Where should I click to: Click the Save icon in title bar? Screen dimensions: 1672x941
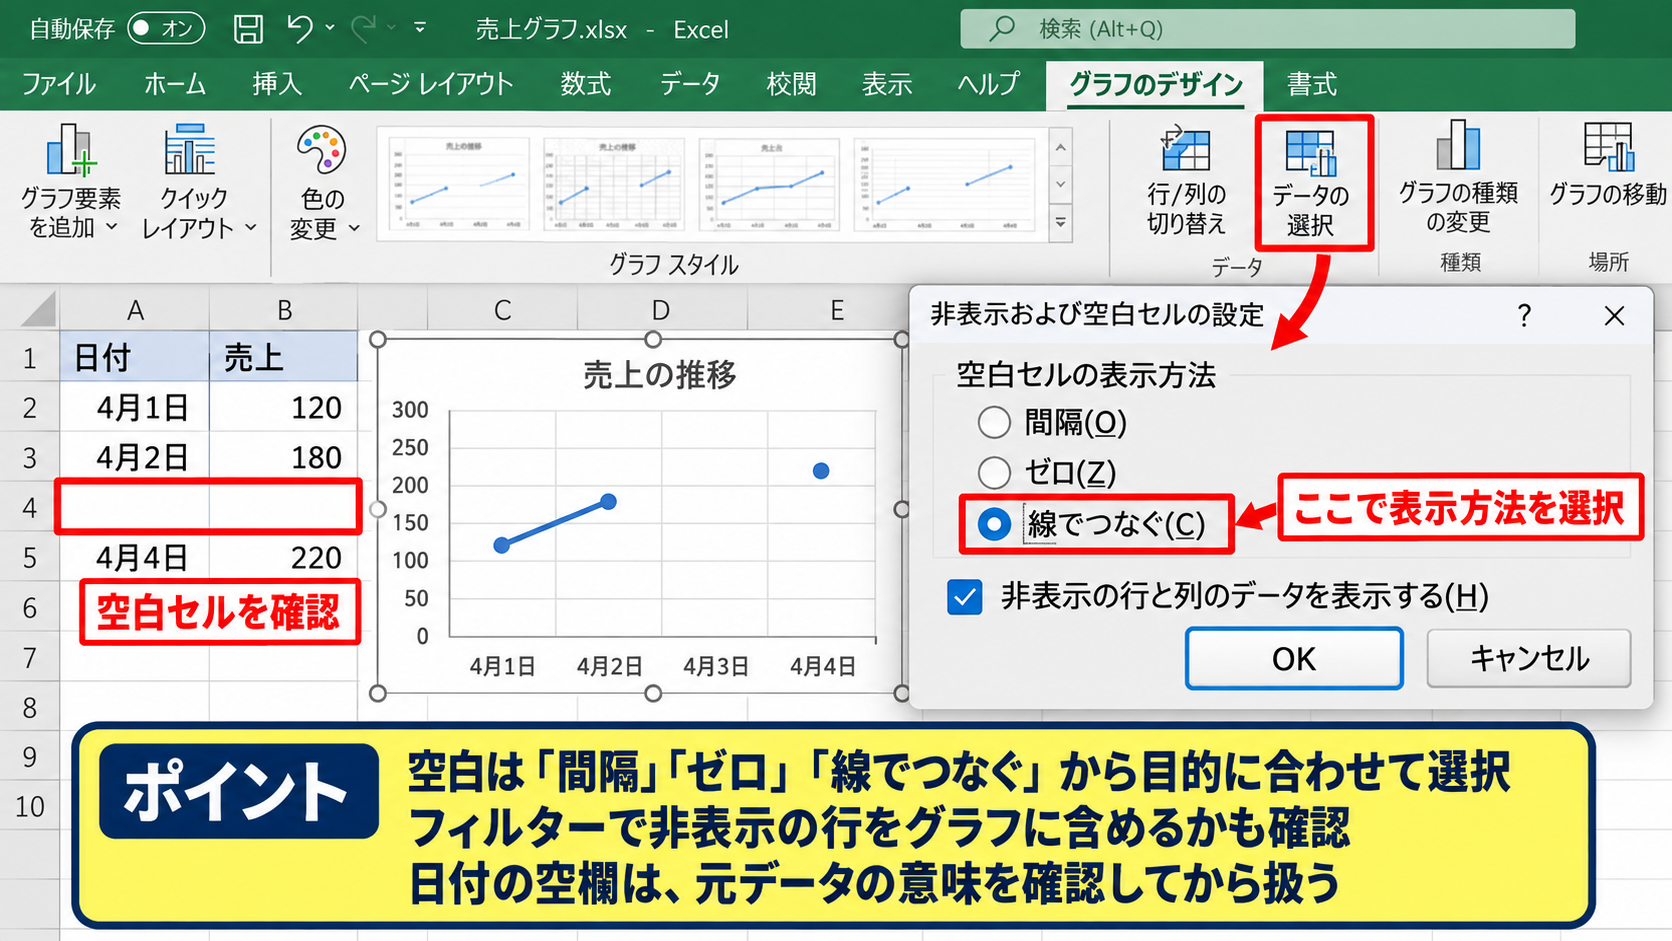click(248, 29)
